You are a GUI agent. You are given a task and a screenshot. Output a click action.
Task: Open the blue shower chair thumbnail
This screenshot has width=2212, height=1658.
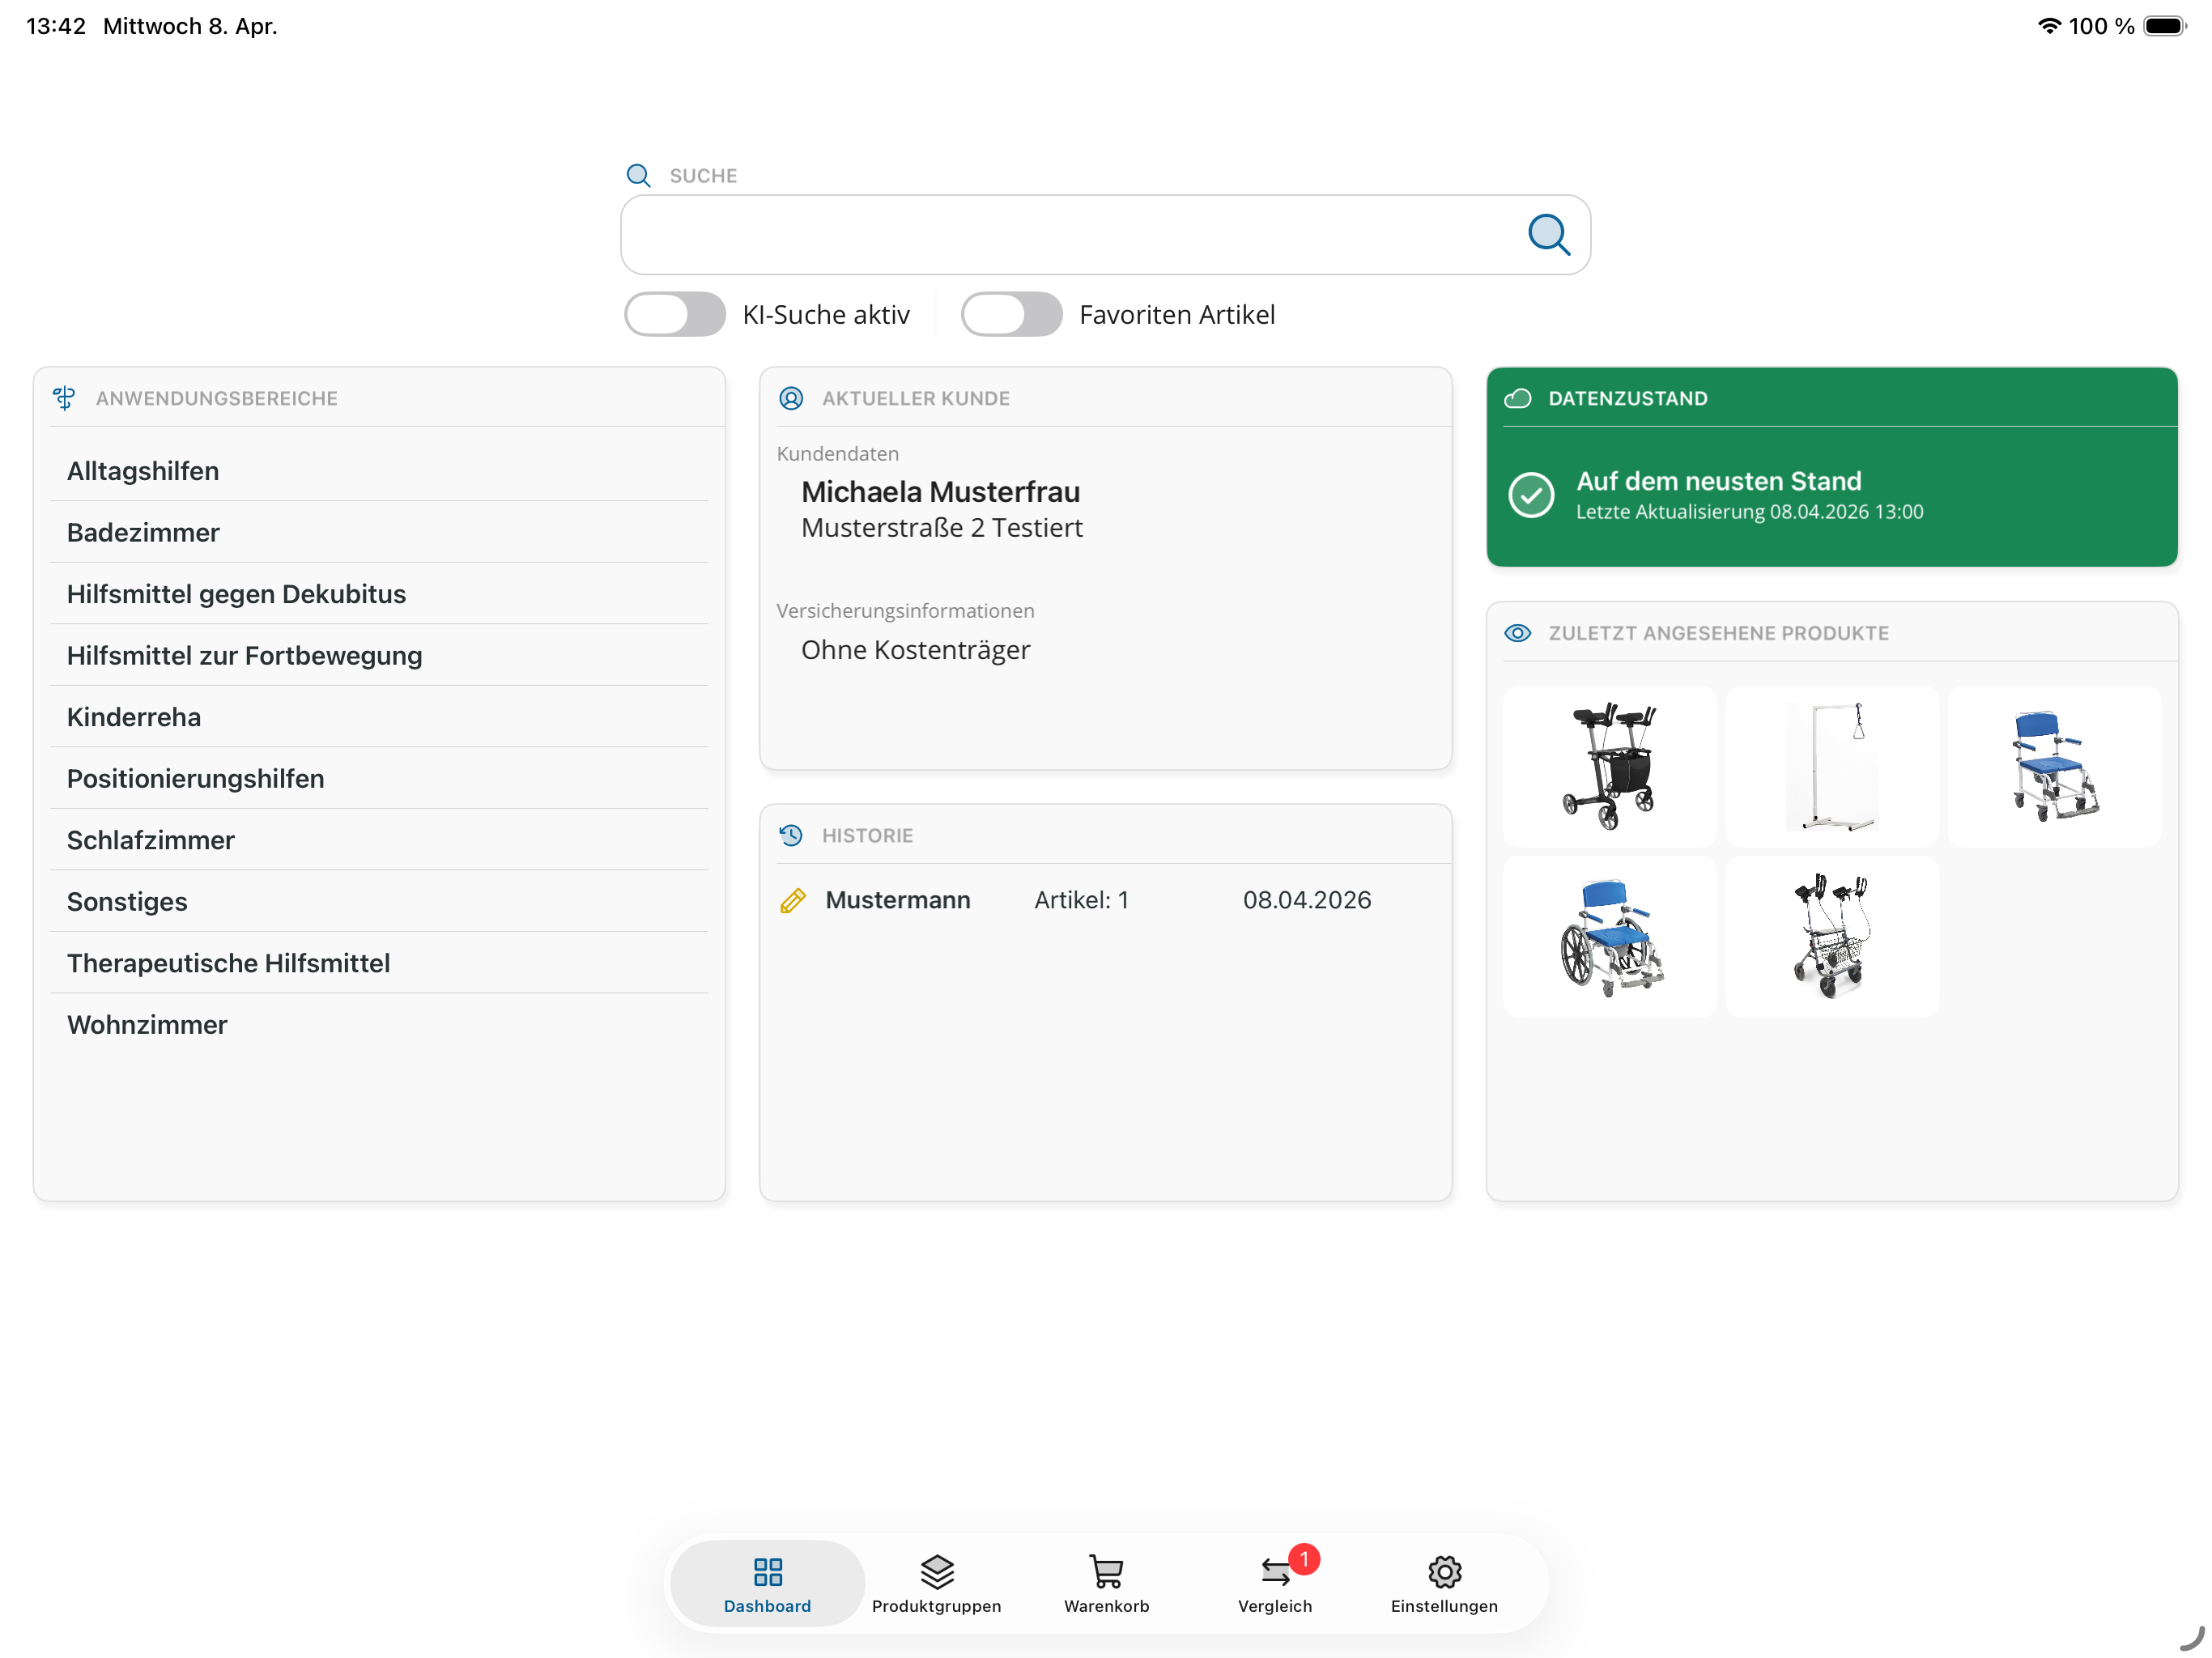pyautogui.click(x=2054, y=766)
